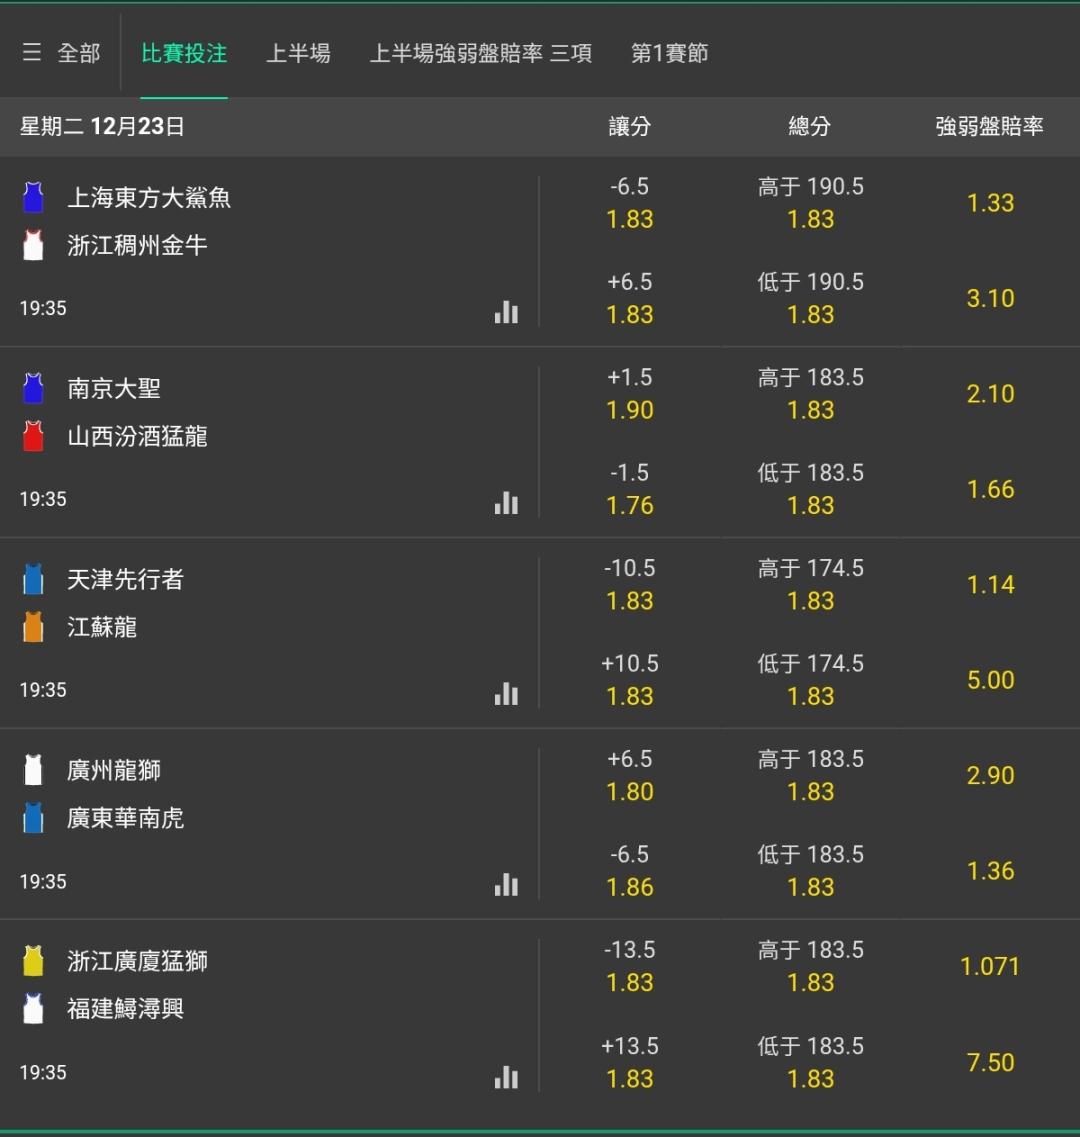Open stats chart icon for 浙江廣廈猛獅 match
The width and height of the screenshot is (1080, 1137).
(506, 1076)
